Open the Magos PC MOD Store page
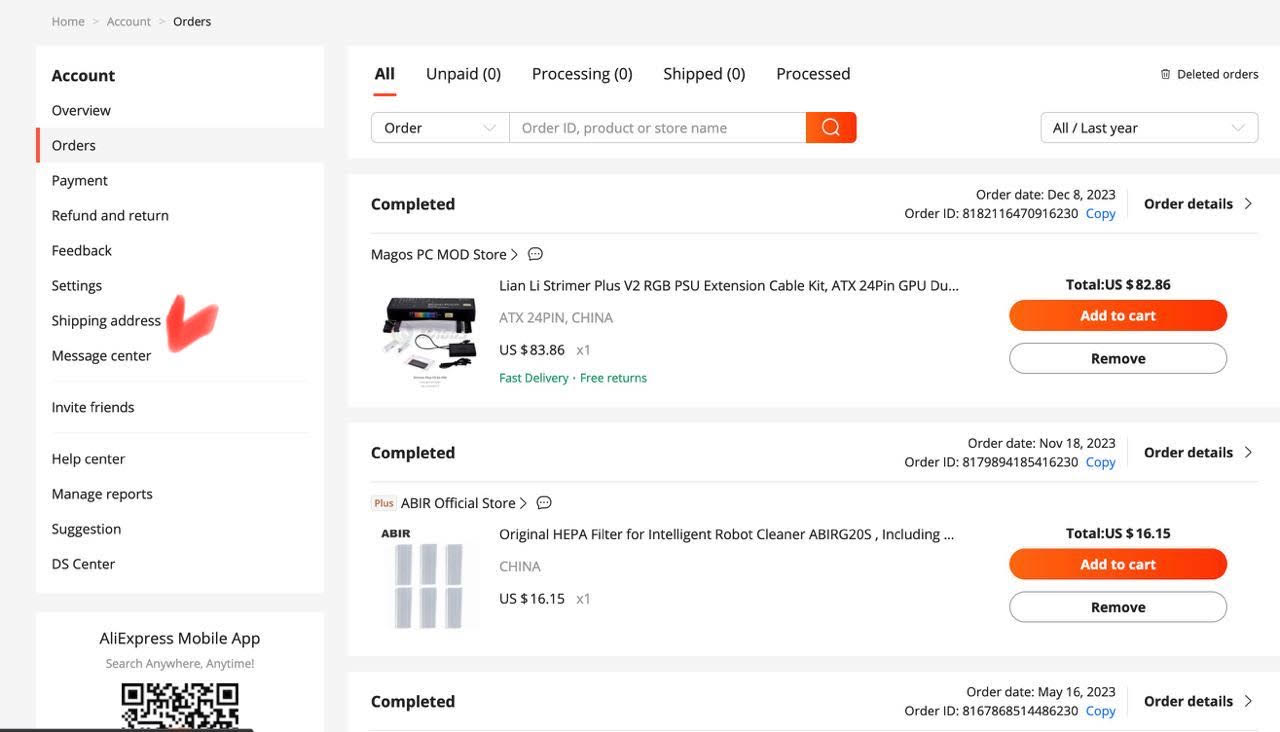Image resolution: width=1280 pixels, height=732 pixels. [438, 254]
